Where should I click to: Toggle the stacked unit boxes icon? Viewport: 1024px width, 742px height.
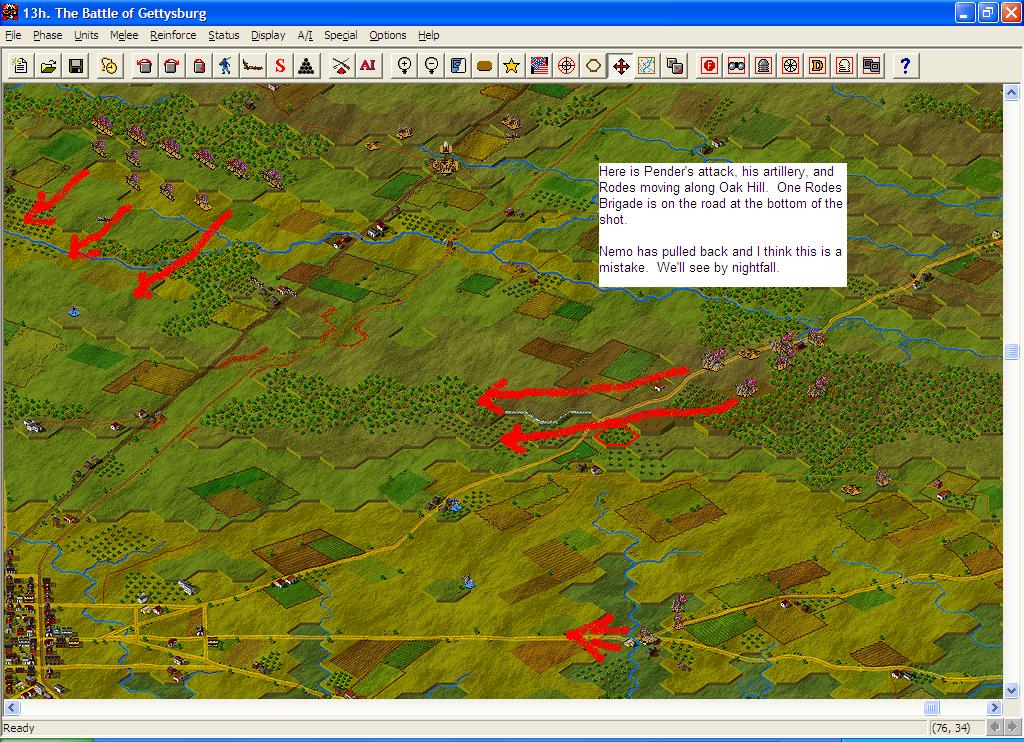click(x=871, y=65)
